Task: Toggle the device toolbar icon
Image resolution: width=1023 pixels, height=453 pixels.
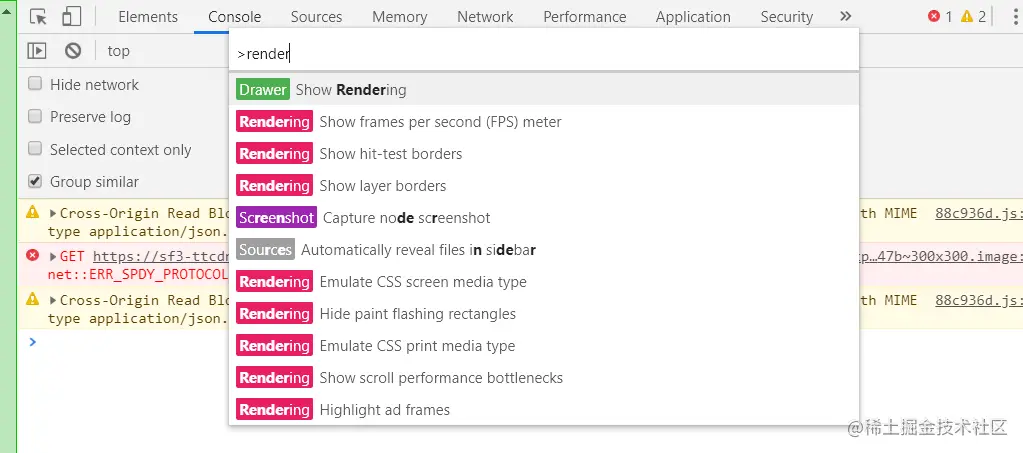Action: [71, 17]
